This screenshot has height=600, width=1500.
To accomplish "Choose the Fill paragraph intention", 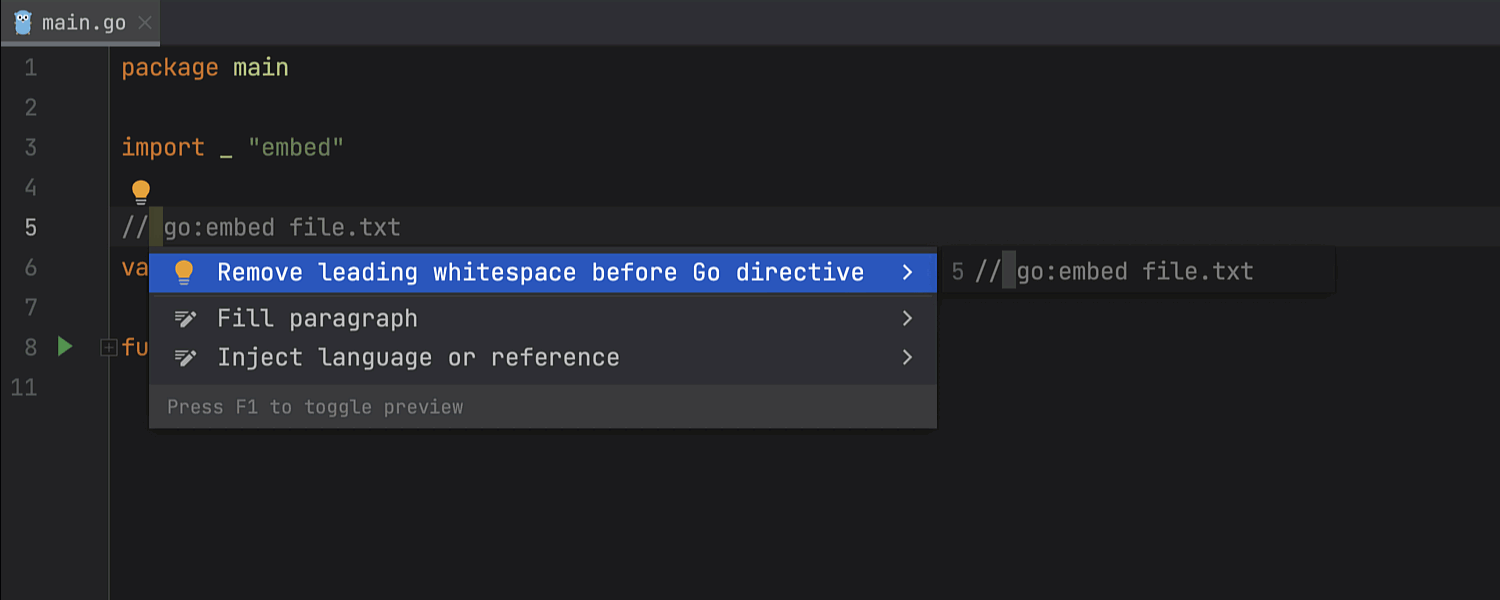I will (x=317, y=319).
